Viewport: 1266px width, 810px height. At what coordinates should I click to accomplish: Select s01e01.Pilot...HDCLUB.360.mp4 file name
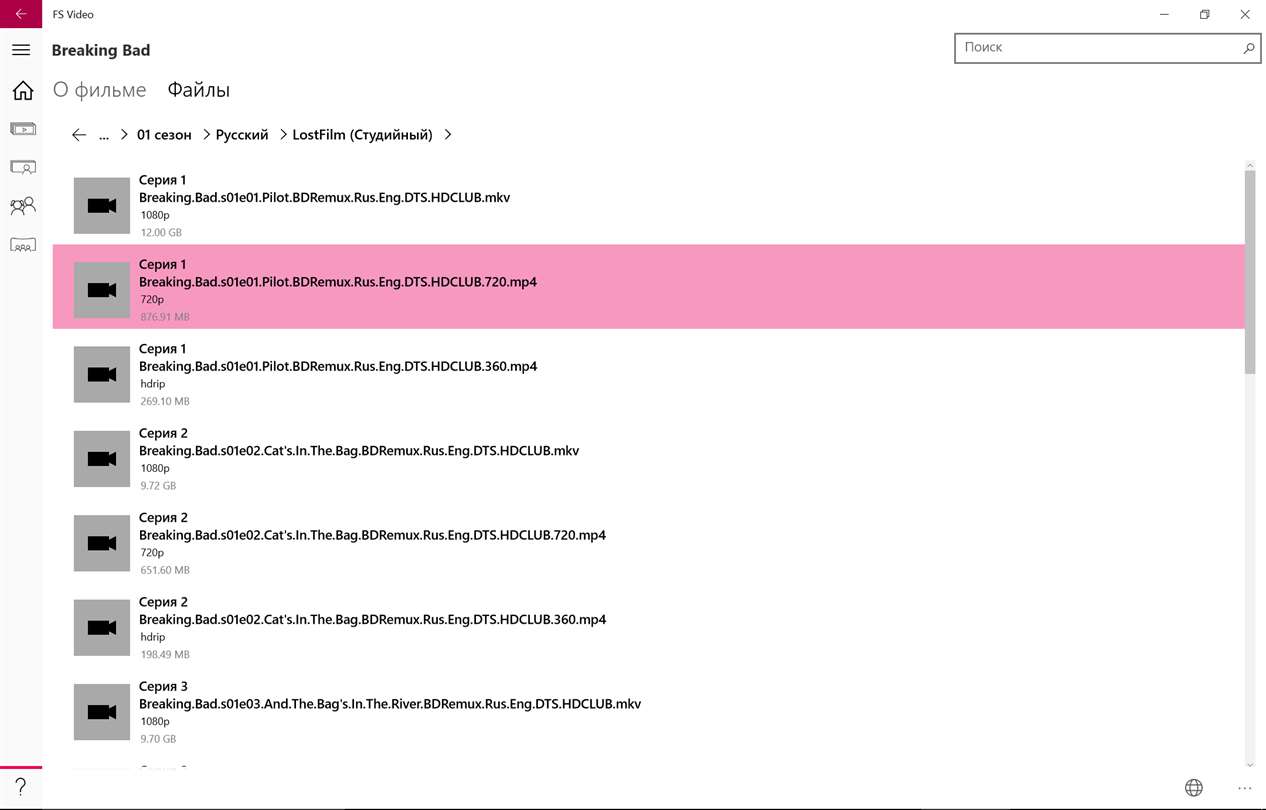coord(338,366)
